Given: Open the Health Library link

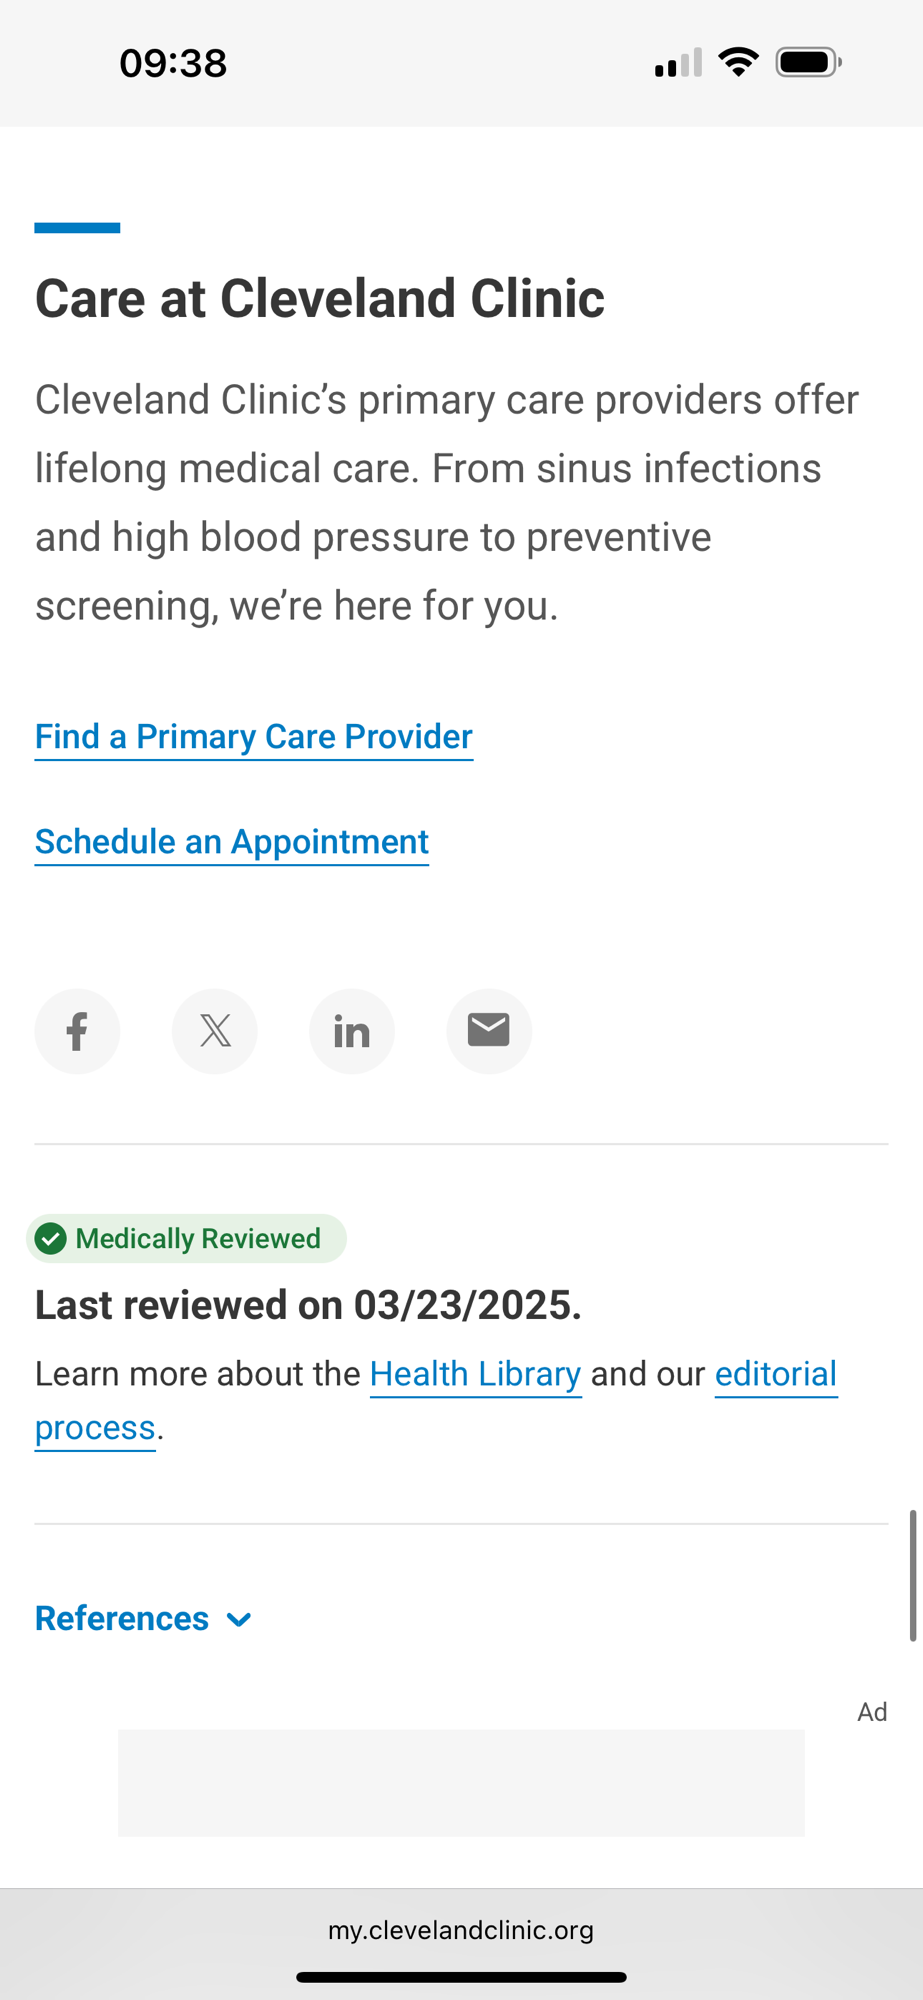Looking at the screenshot, I should pos(475,1374).
